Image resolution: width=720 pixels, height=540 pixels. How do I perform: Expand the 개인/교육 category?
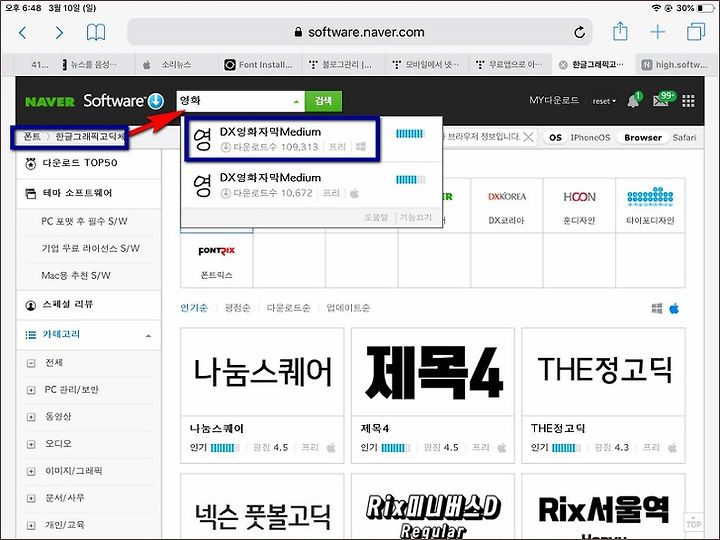(31, 525)
